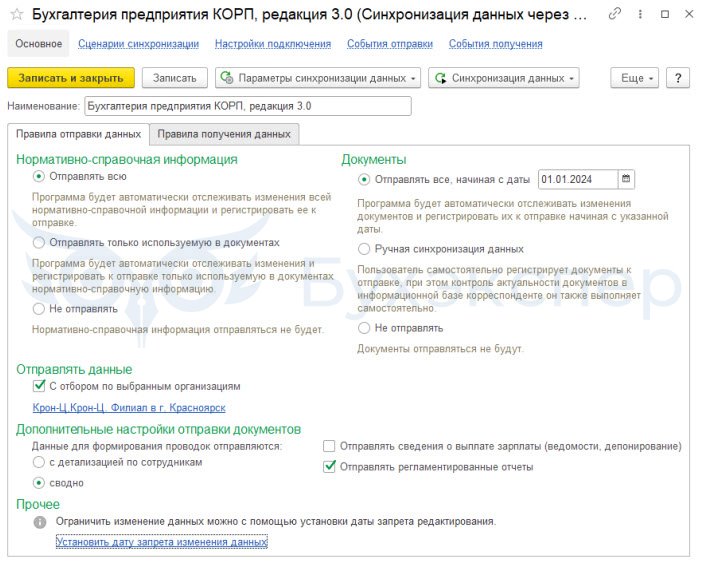This screenshot has width=703, height=564.
Task: Select Отправлять все, начиная с даты
Action: [x=364, y=180]
